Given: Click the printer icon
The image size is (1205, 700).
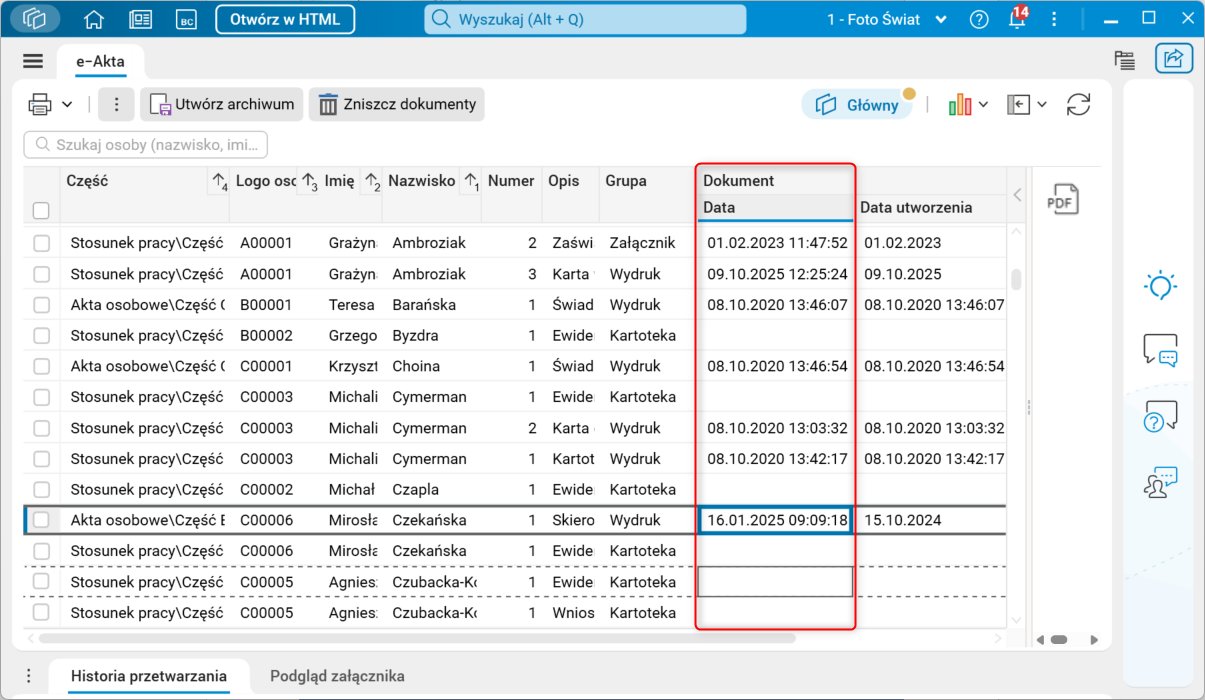Looking at the screenshot, I should [x=40, y=104].
